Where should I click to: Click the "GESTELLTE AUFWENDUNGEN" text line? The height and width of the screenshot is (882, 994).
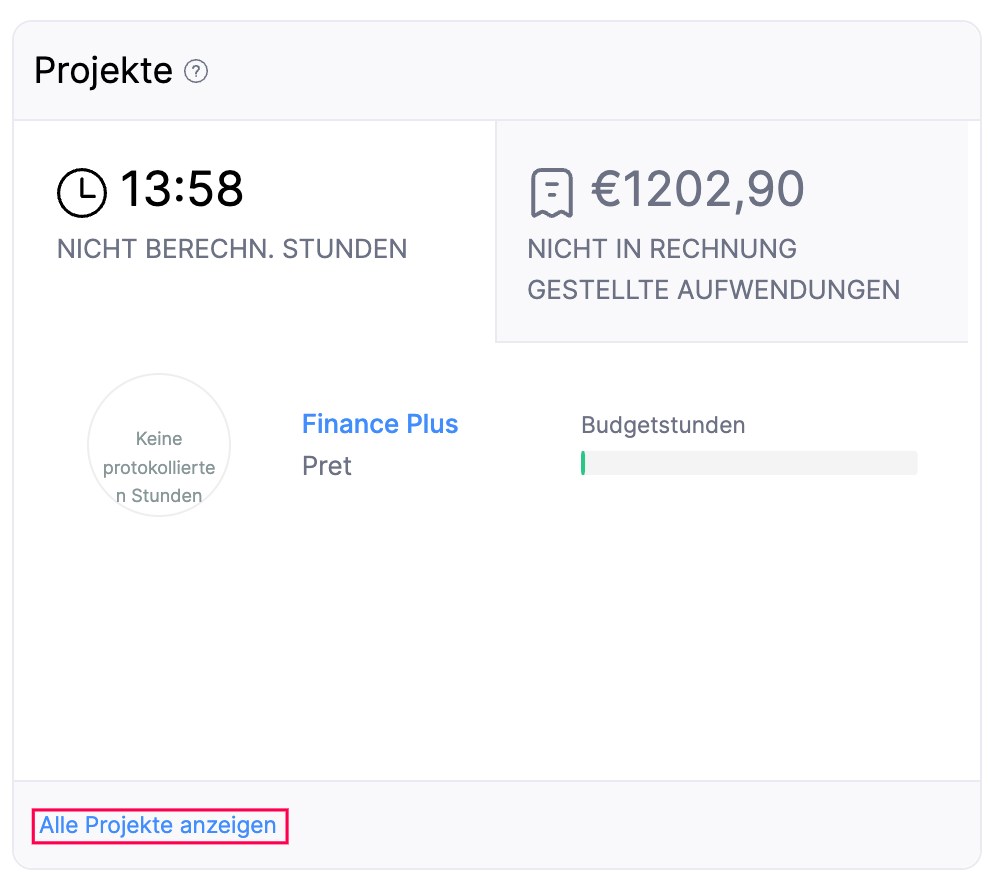click(714, 290)
